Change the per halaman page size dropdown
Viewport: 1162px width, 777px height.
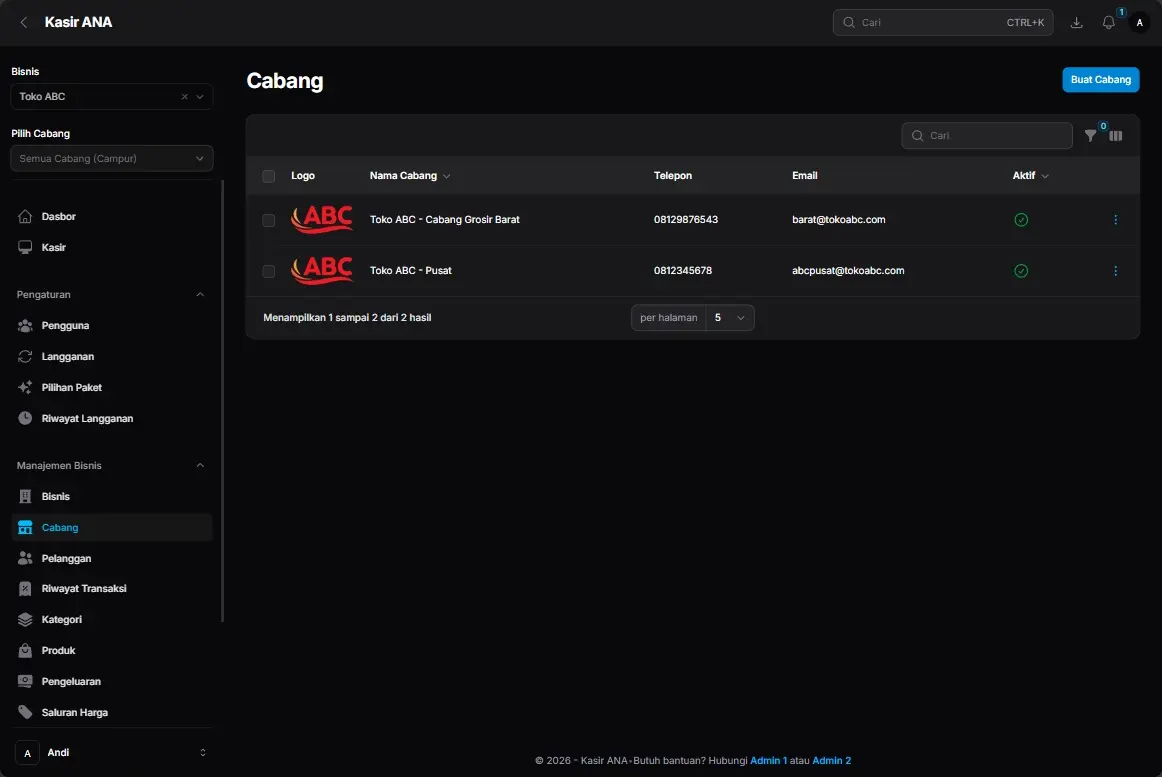pos(730,317)
